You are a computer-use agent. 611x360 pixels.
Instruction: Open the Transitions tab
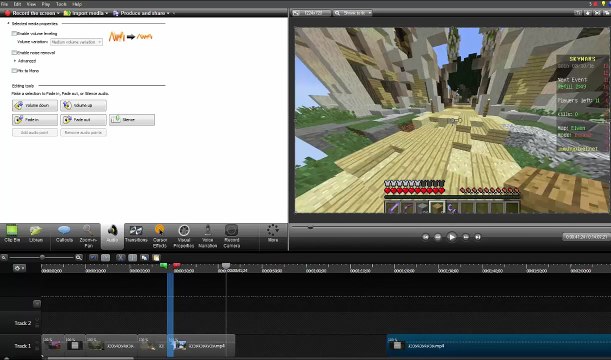point(136,235)
